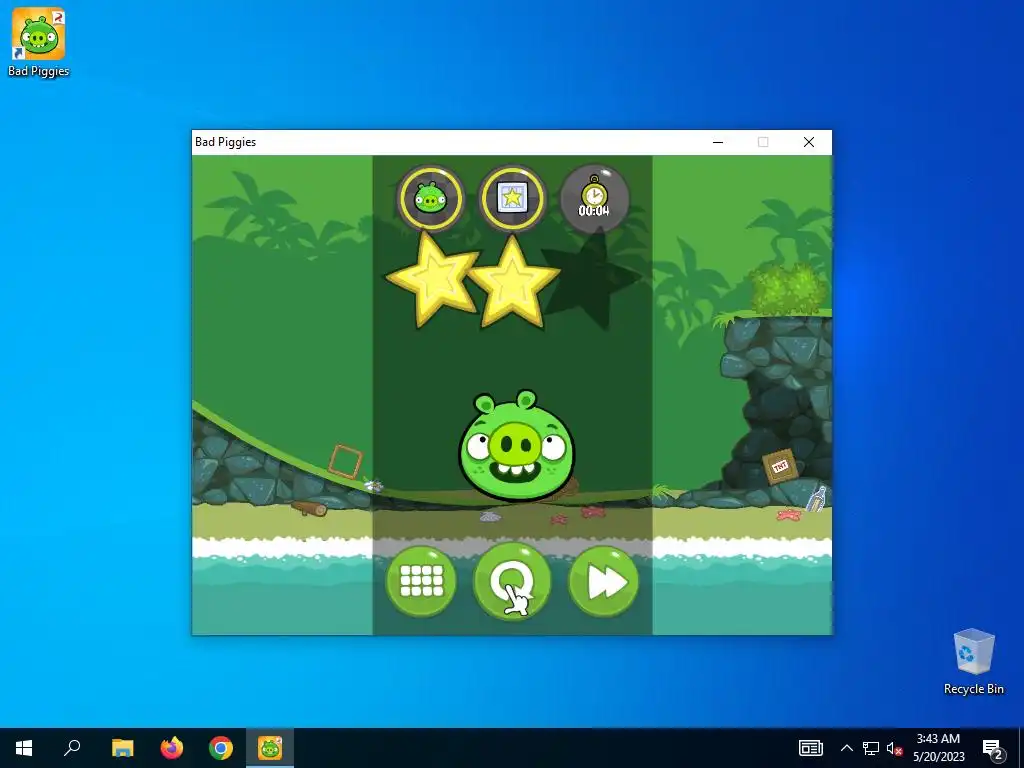Viewport: 1024px width, 768px height.
Task: Open the Recycle Bin desktop icon
Action: tap(974, 662)
